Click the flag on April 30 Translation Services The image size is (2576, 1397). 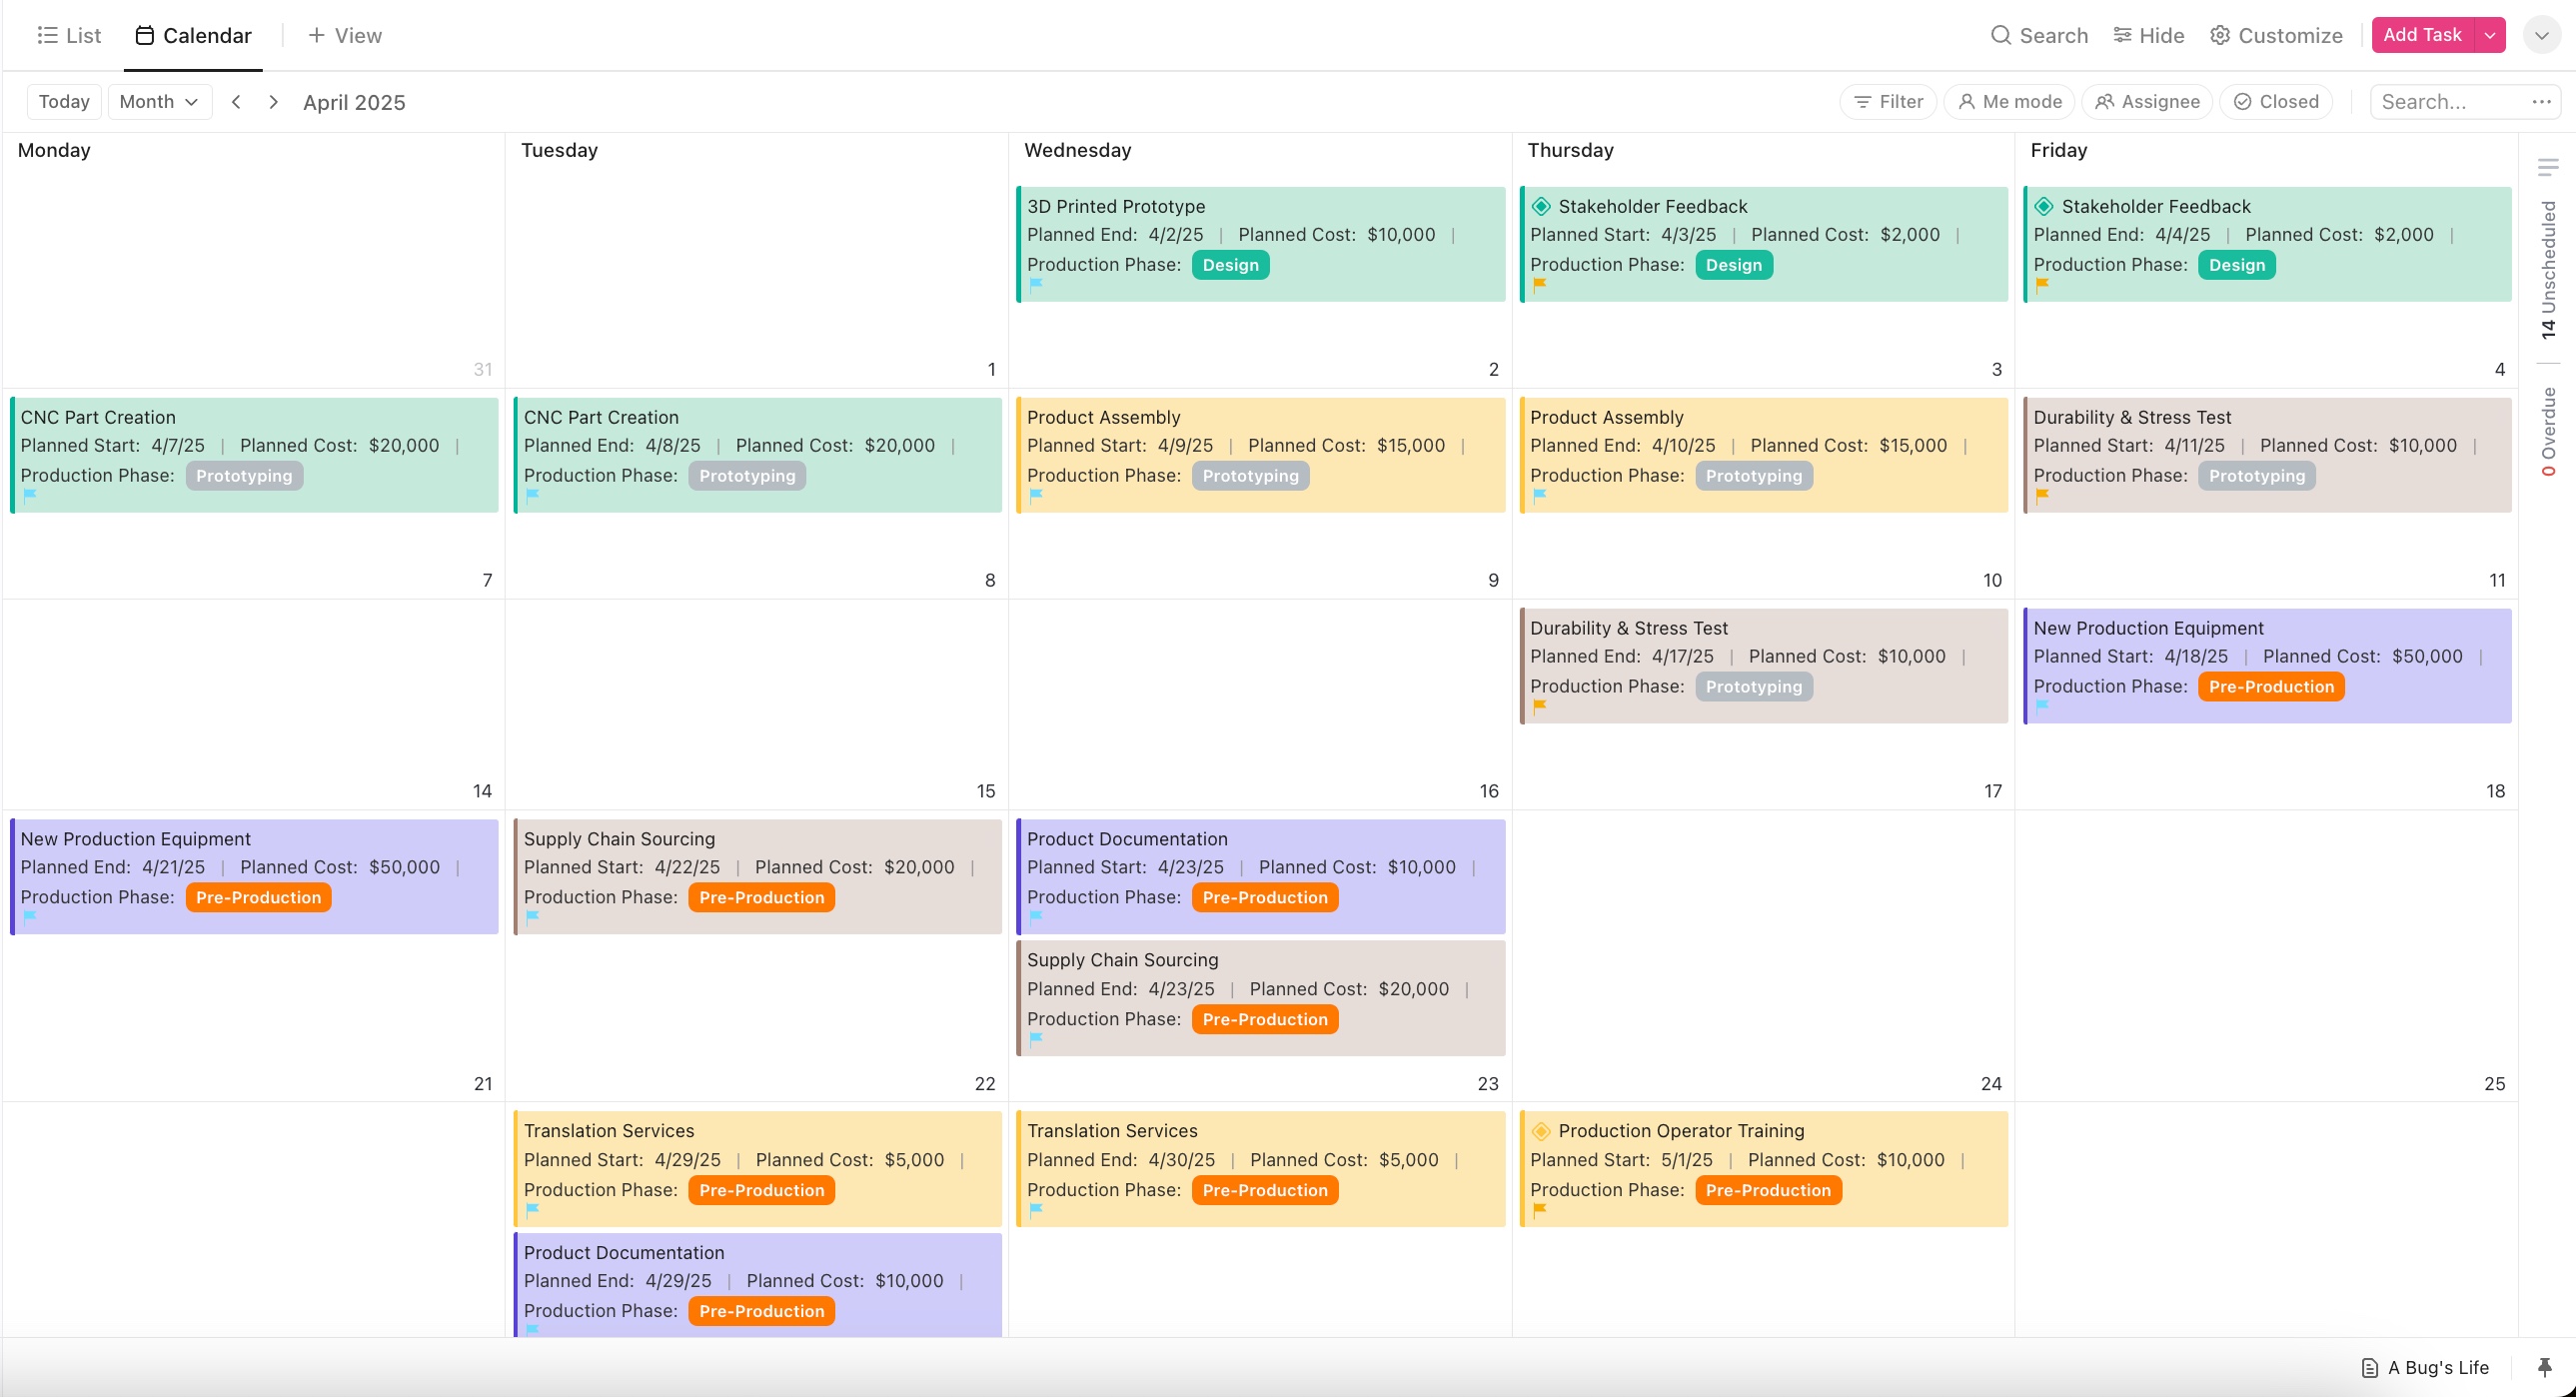[1036, 1211]
